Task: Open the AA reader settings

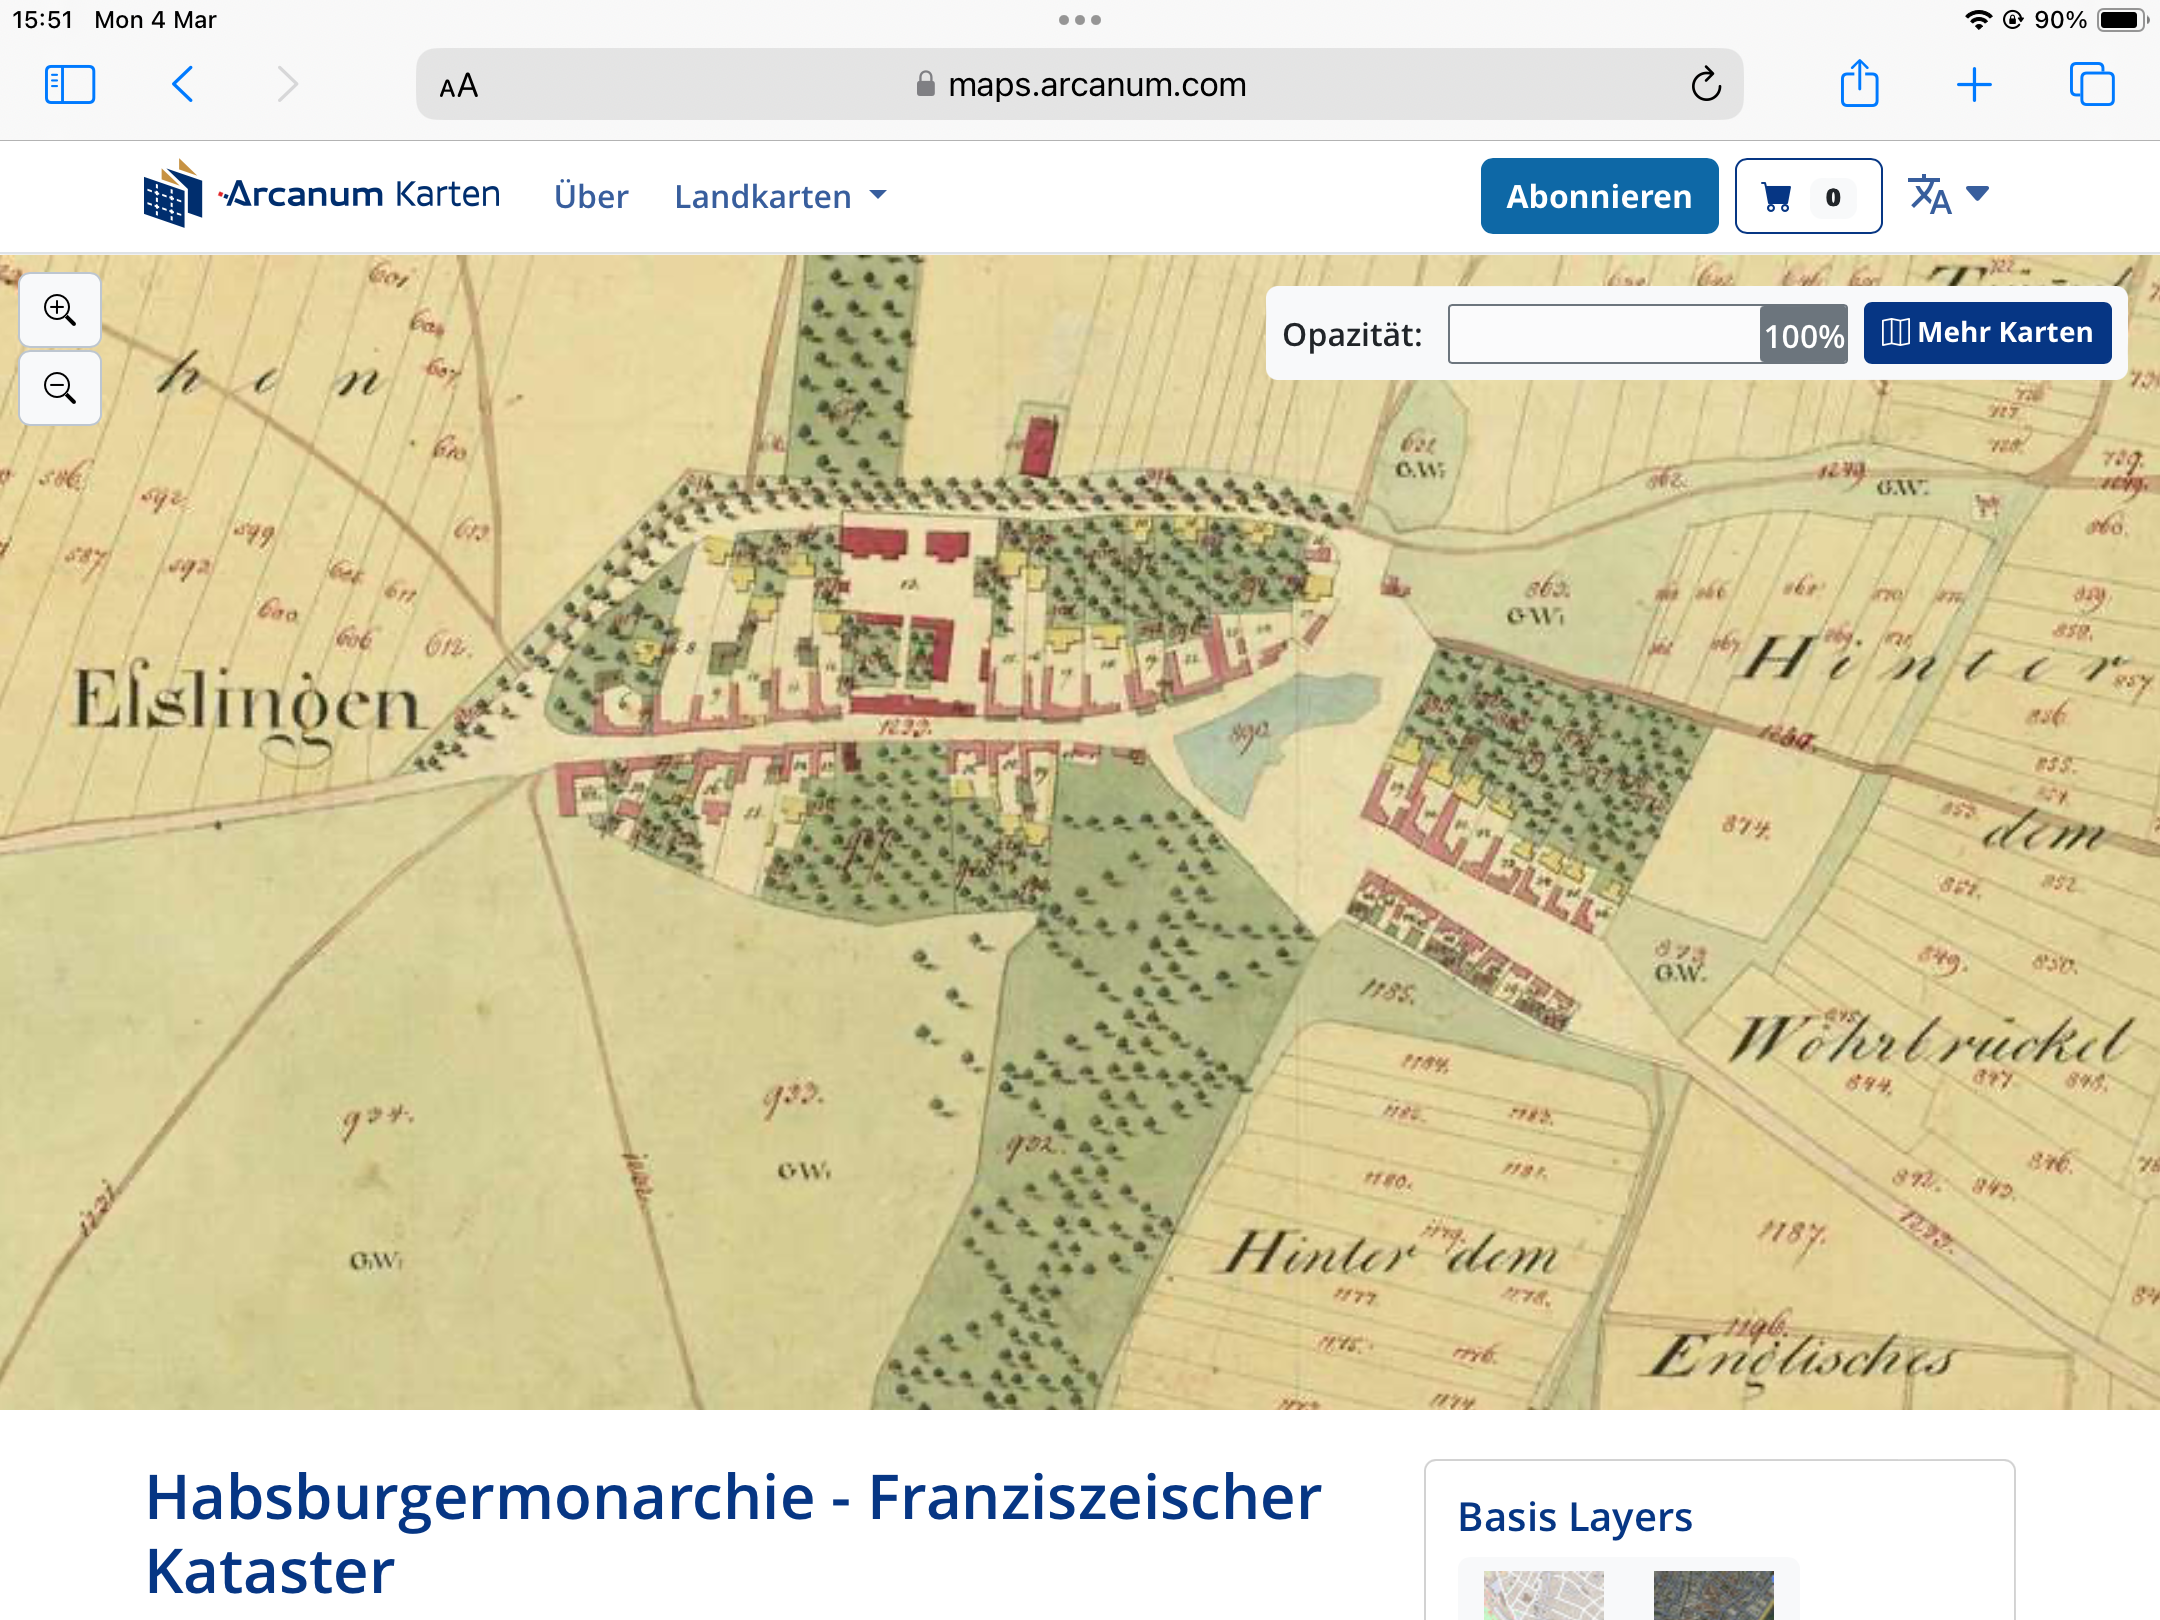Action: click(x=459, y=87)
